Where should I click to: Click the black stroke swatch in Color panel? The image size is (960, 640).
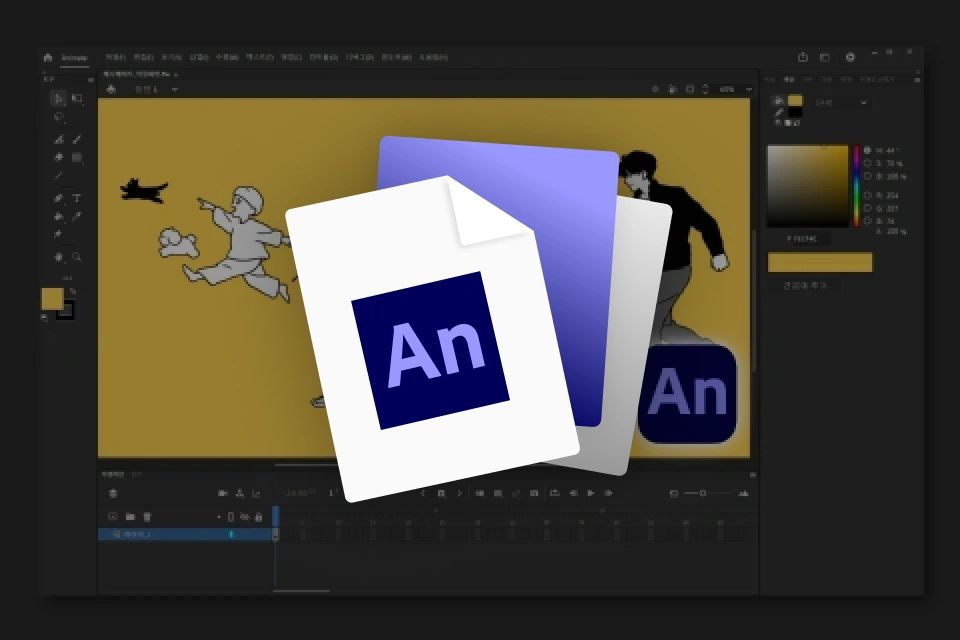795,113
